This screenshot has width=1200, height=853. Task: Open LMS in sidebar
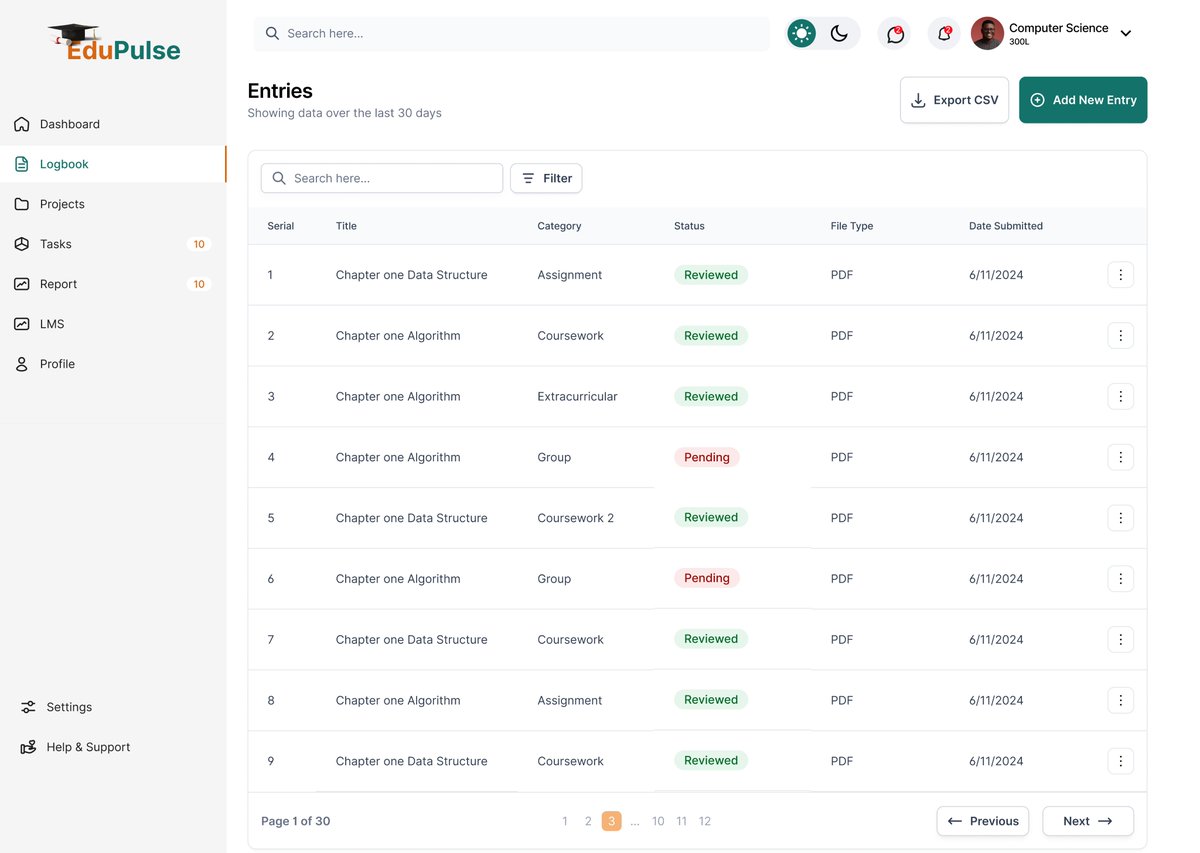(x=113, y=324)
